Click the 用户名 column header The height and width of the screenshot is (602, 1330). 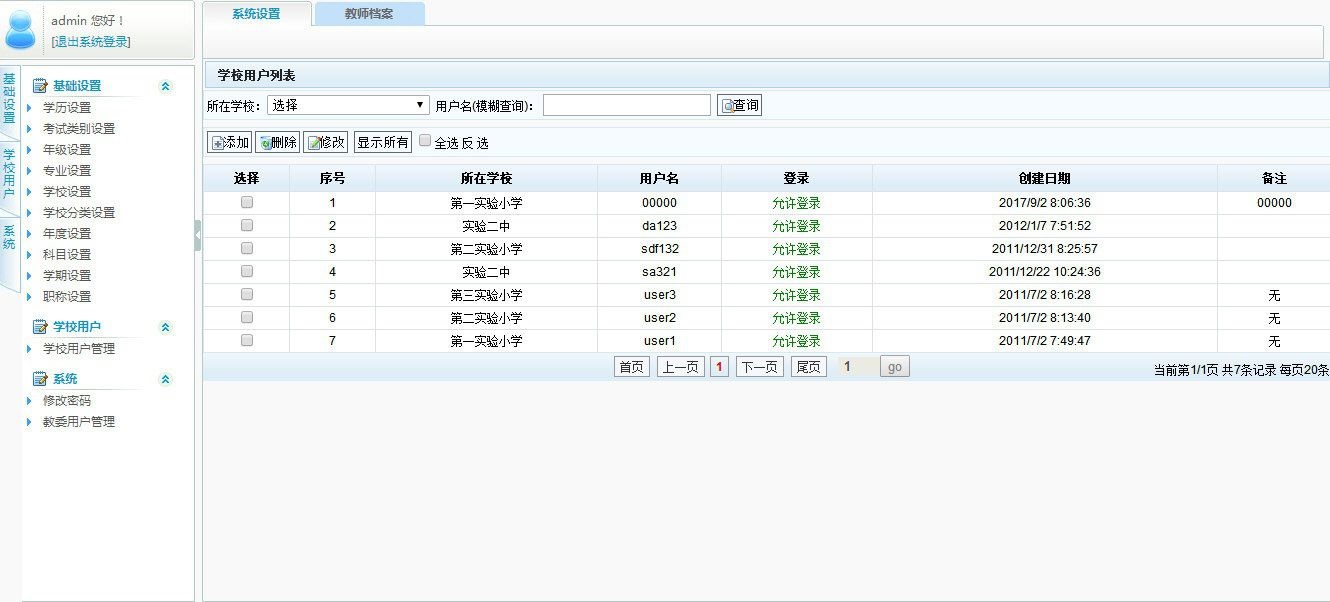click(x=660, y=179)
